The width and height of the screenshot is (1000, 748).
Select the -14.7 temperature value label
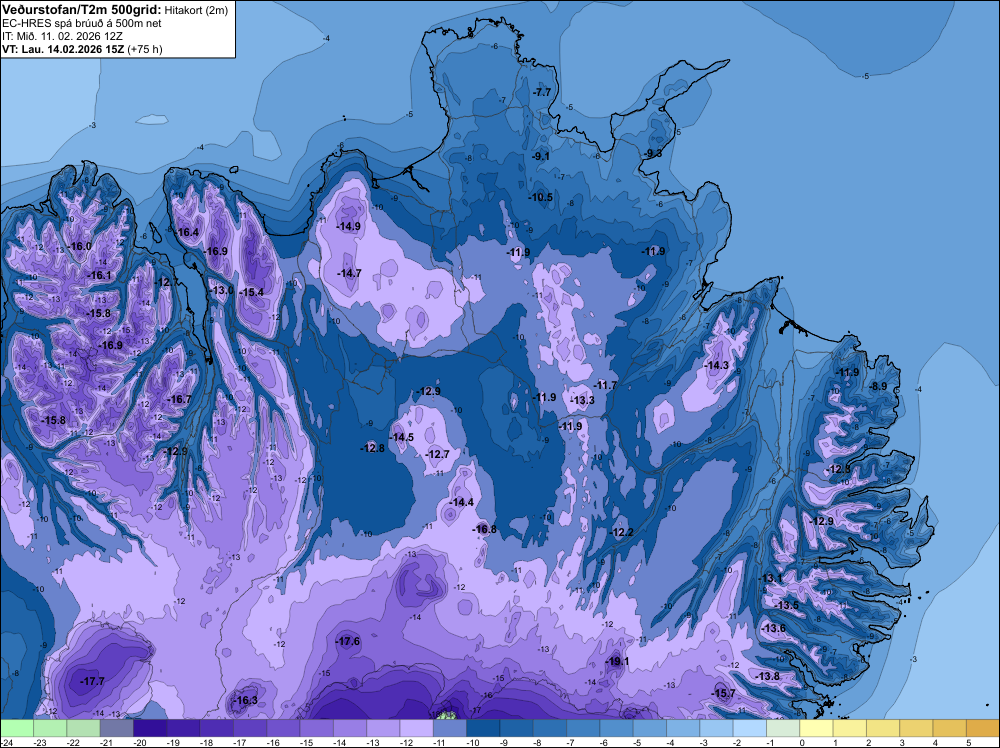coord(349,273)
